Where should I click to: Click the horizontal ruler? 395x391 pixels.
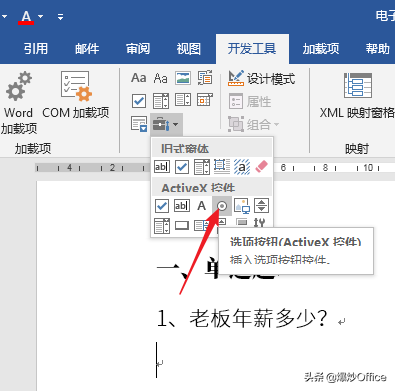pyautogui.click(x=215, y=168)
